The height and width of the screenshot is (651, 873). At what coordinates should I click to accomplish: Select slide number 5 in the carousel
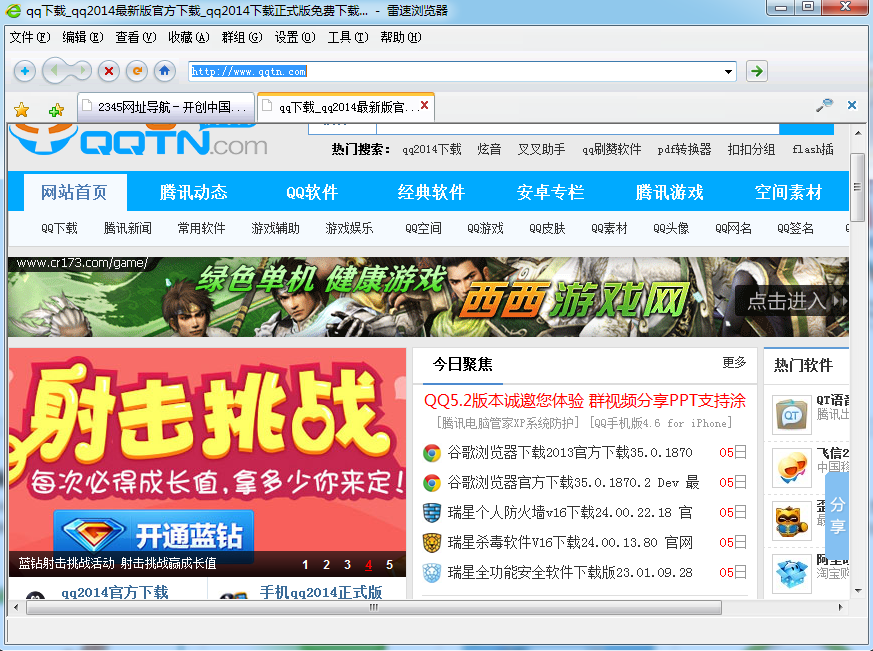point(390,565)
